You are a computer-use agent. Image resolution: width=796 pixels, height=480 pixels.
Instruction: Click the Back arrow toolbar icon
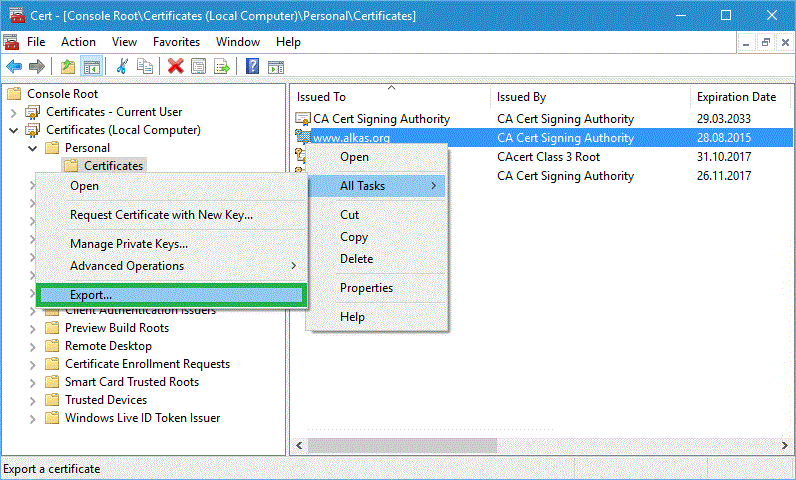click(14, 66)
